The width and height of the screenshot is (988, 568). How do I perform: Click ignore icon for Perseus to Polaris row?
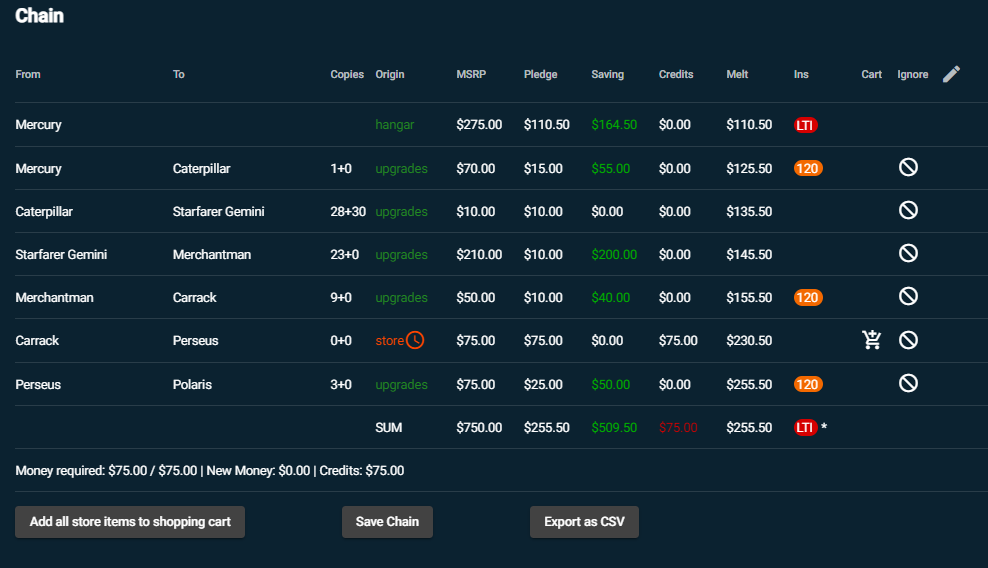908,384
